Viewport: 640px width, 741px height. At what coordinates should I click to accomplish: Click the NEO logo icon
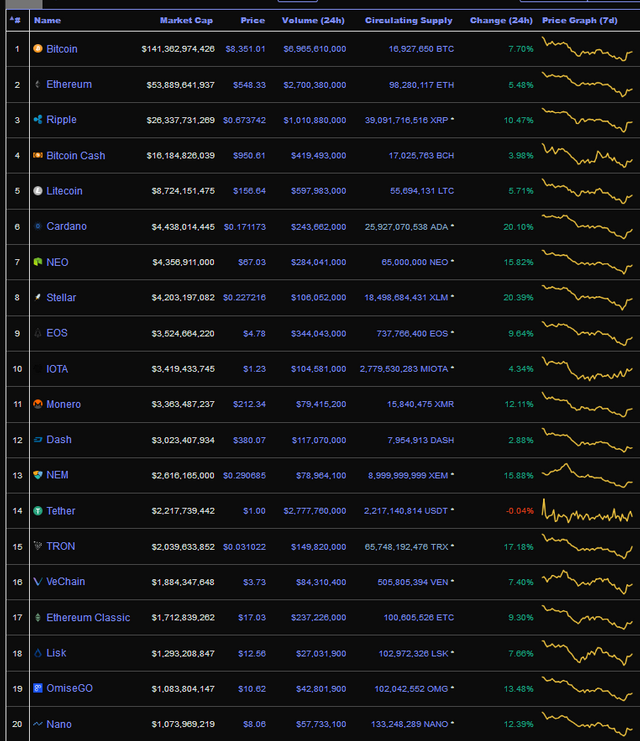[x=38, y=262]
